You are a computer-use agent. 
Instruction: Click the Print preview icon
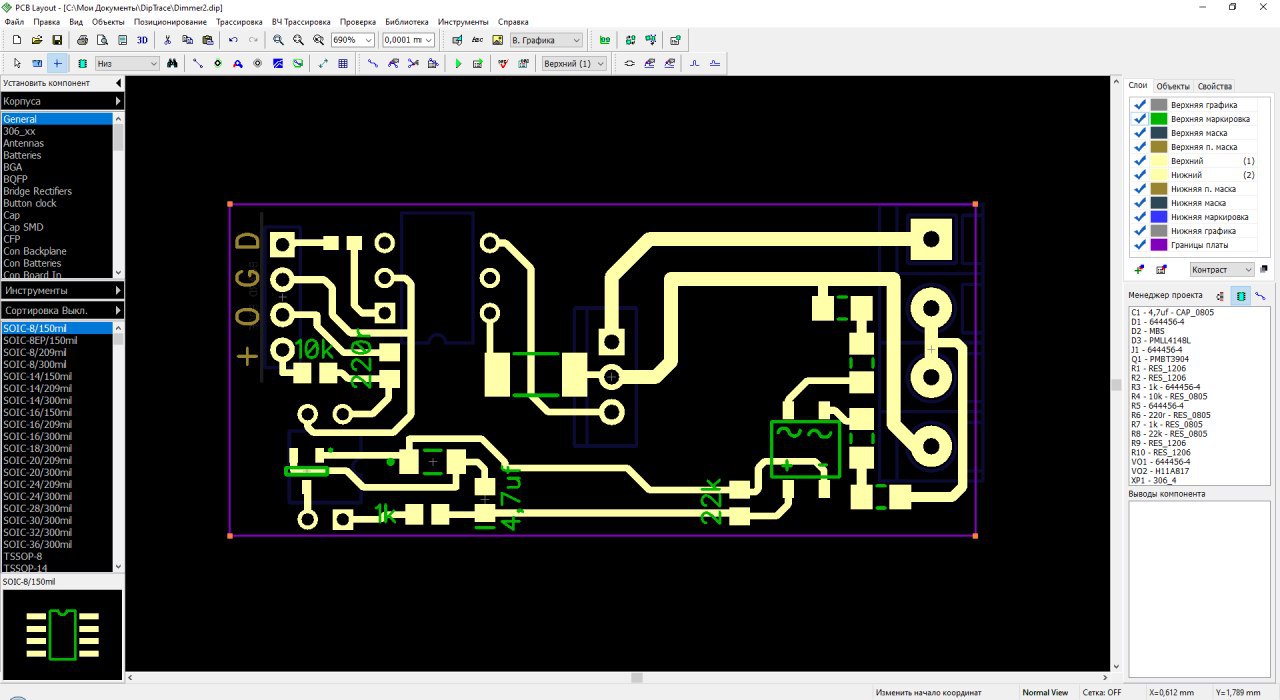tap(102, 40)
